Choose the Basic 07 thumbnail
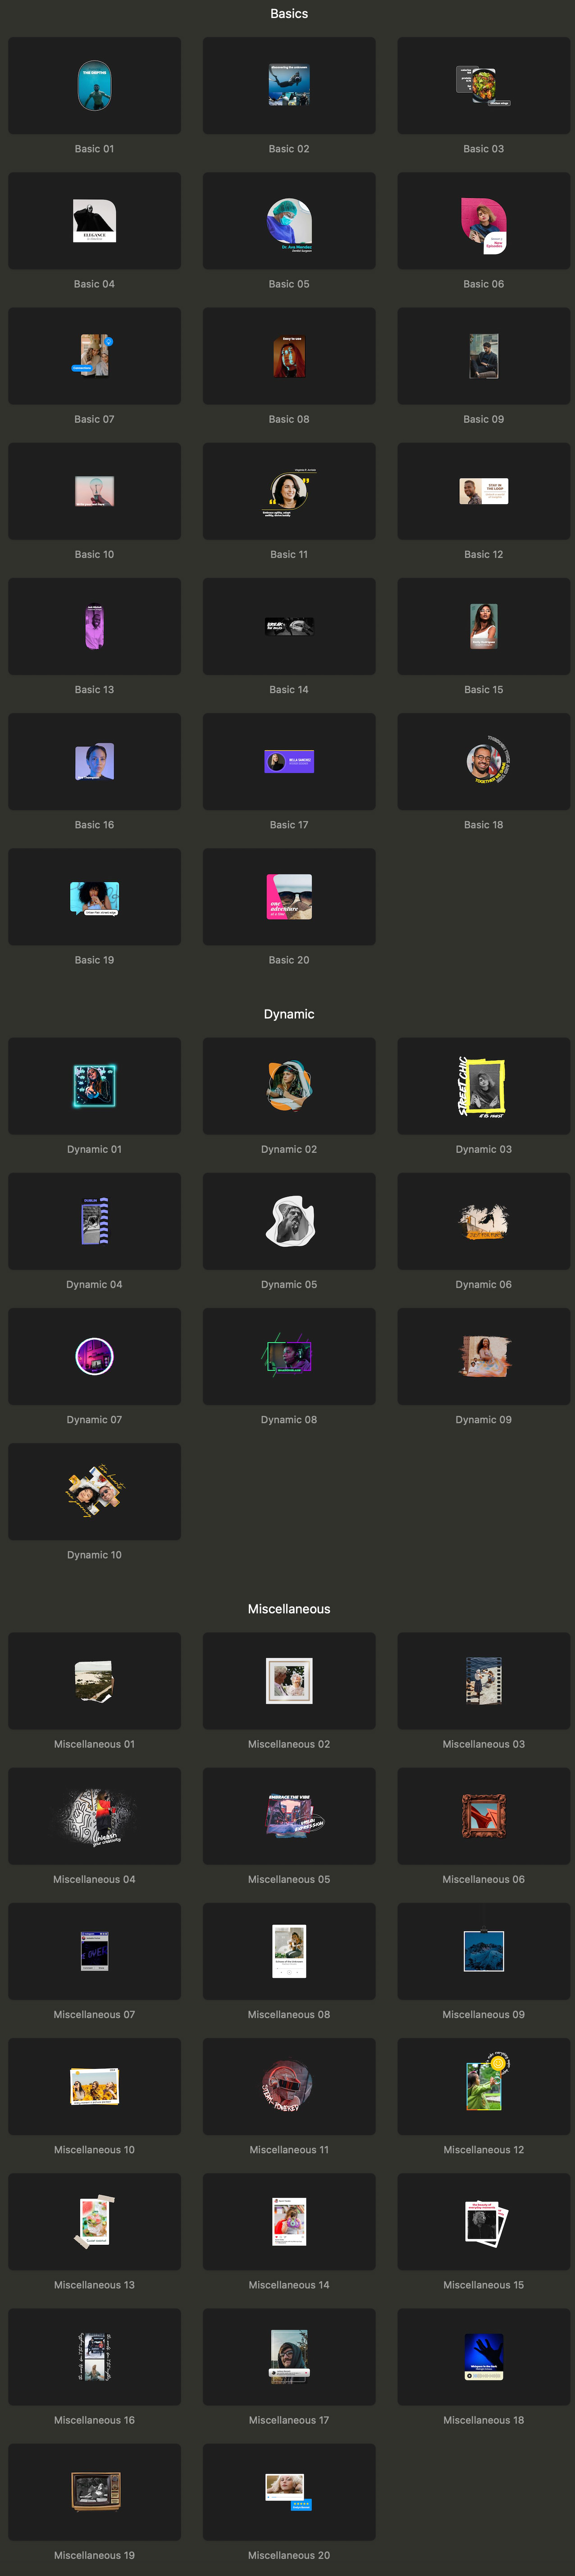Screen dimensions: 575x2576 tap(94, 356)
